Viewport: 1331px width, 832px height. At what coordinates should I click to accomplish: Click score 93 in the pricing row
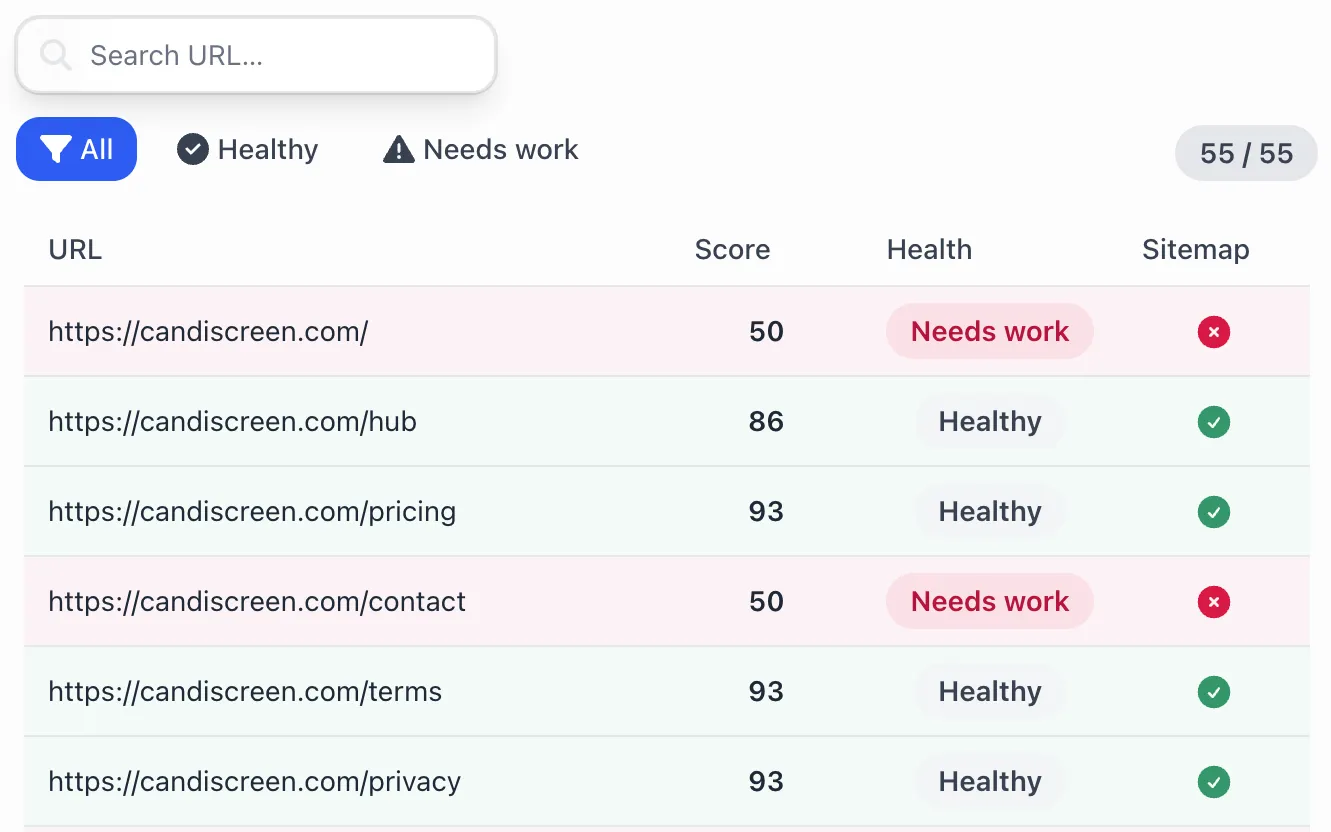click(x=766, y=511)
